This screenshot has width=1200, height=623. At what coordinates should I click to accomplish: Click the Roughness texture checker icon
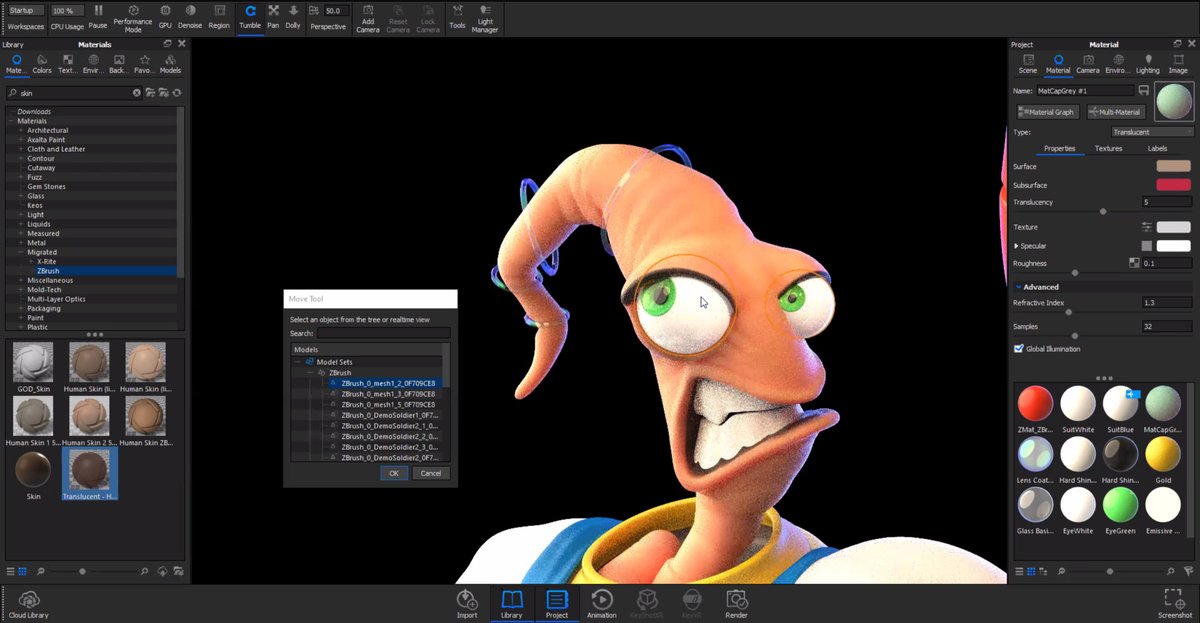click(1134, 263)
